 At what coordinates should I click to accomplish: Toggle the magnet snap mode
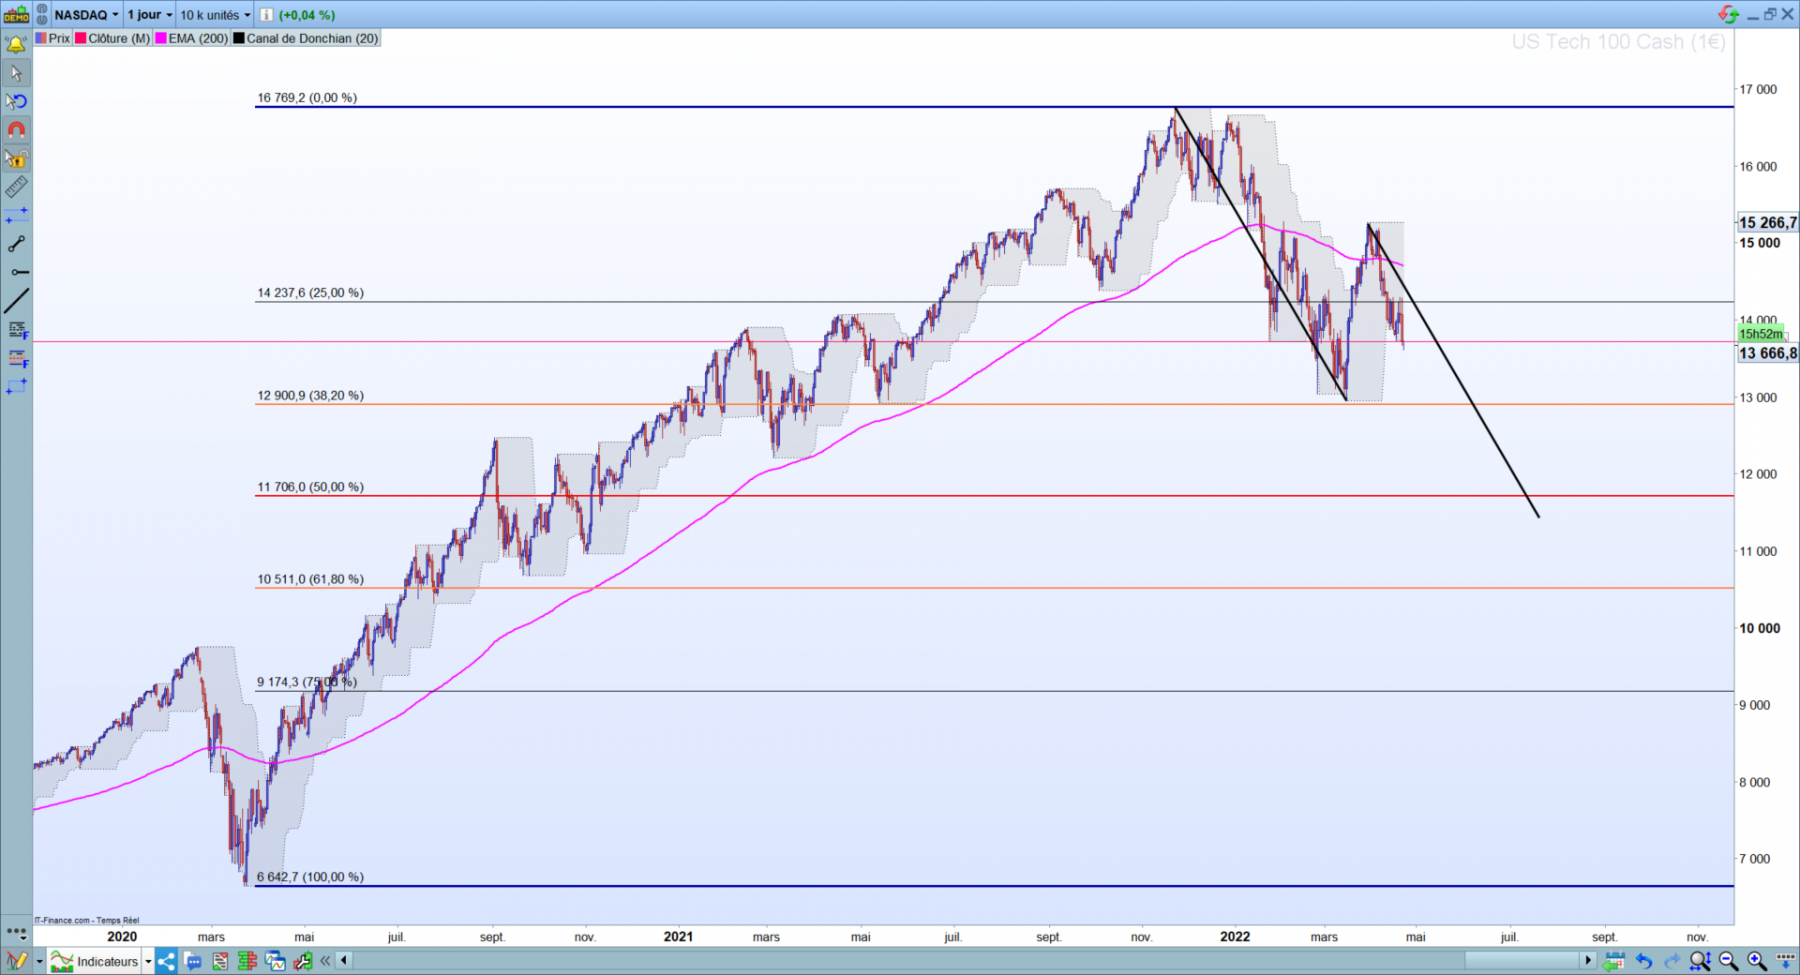click(x=16, y=130)
